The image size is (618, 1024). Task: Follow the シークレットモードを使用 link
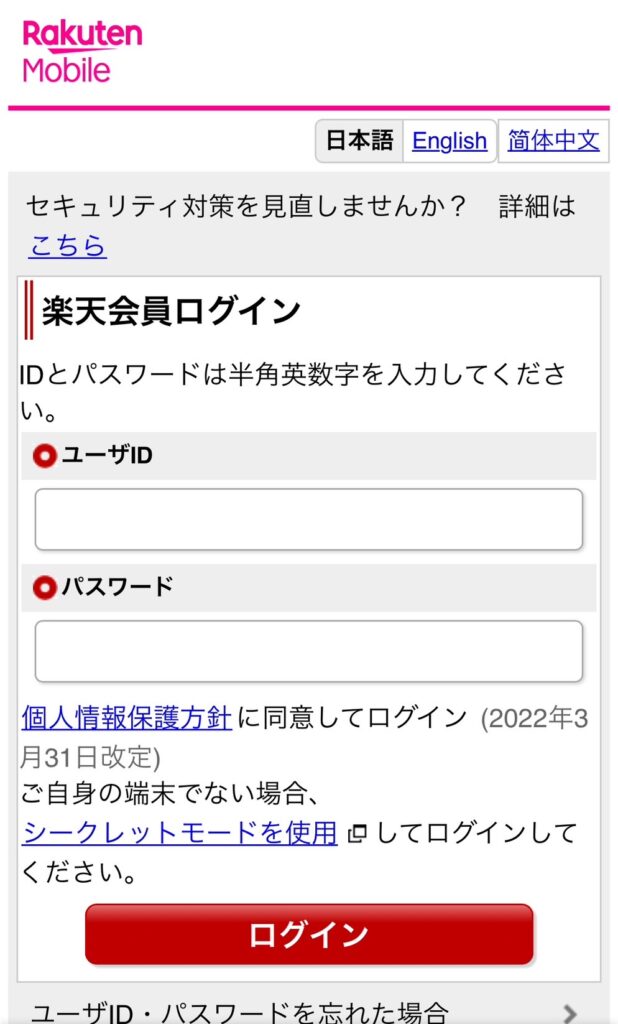[x=180, y=833]
